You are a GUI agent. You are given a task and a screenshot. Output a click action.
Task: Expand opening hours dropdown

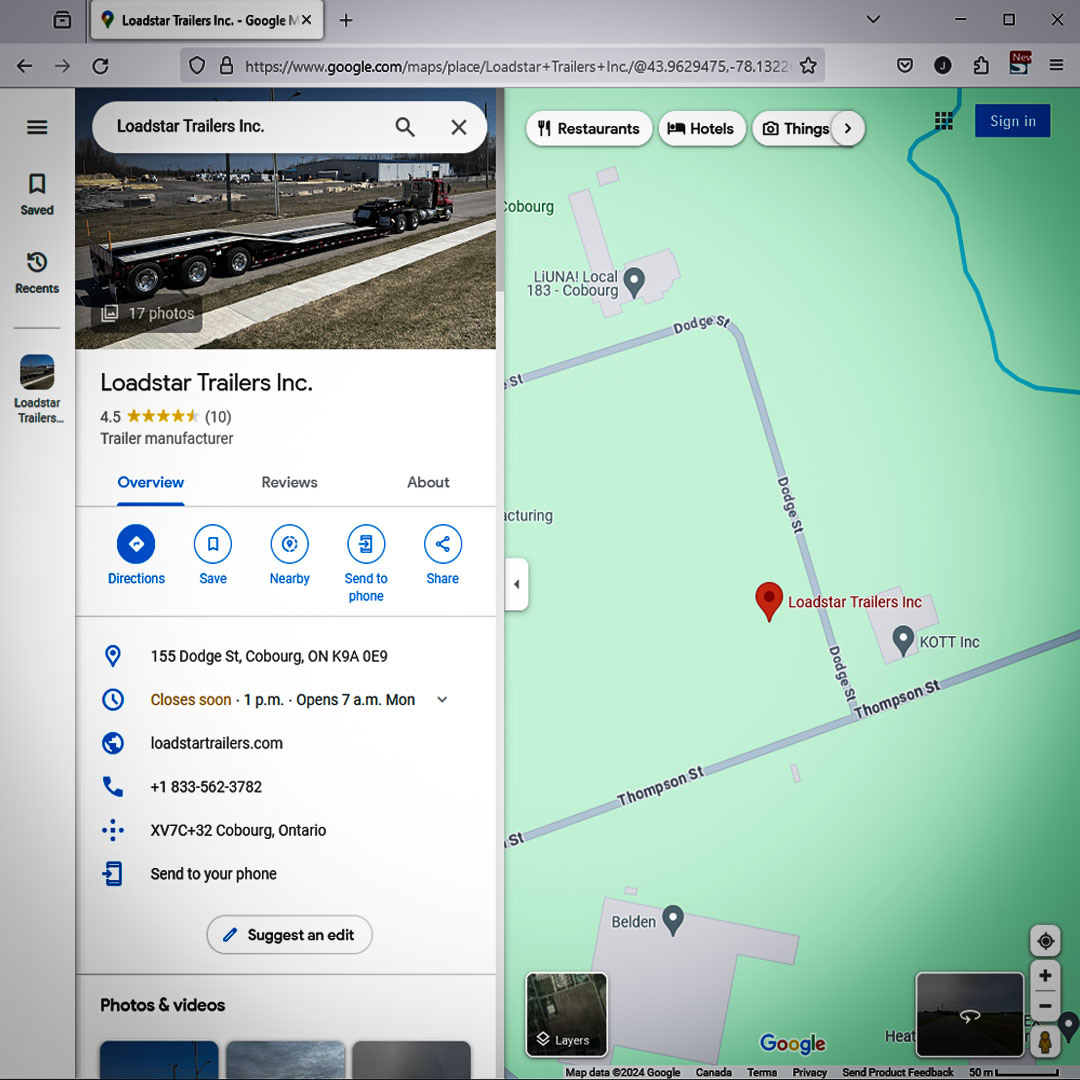click(442, 700)
